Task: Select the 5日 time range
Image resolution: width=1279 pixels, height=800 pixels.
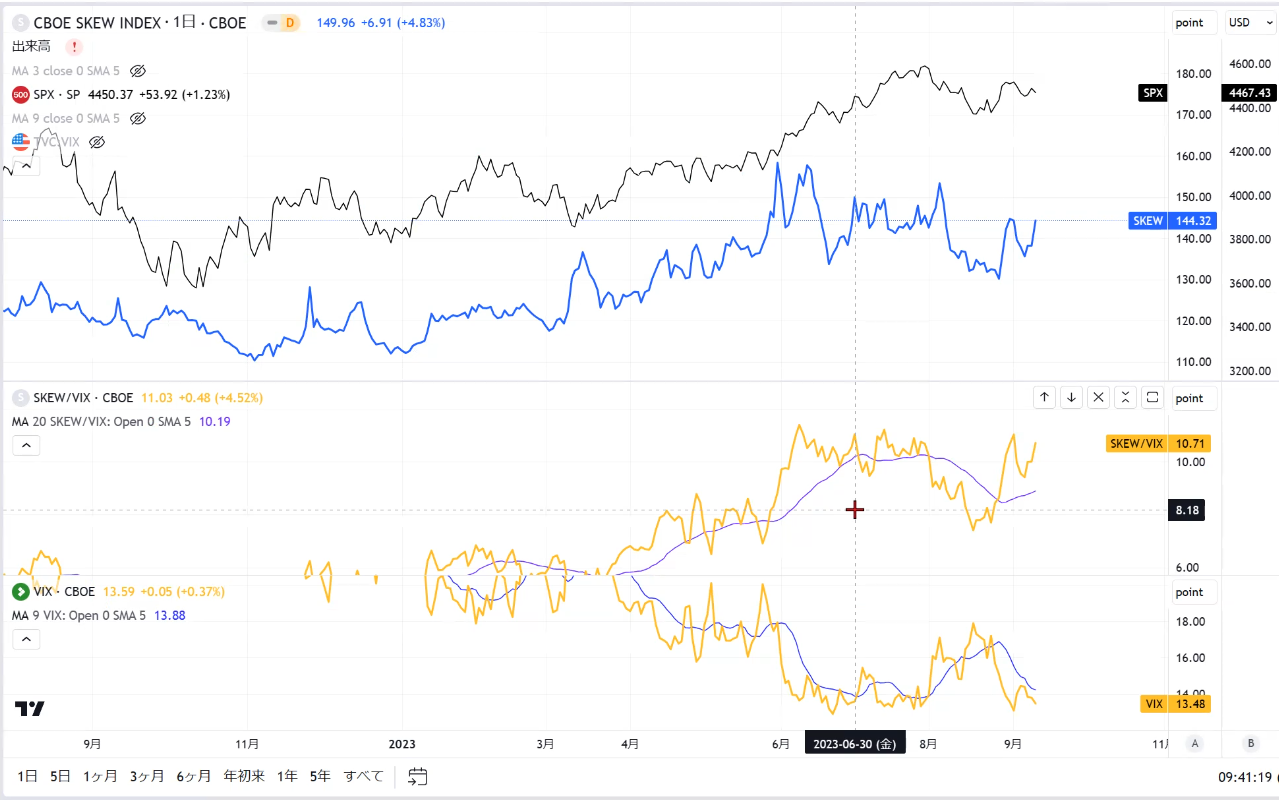Action: [61, 776]
